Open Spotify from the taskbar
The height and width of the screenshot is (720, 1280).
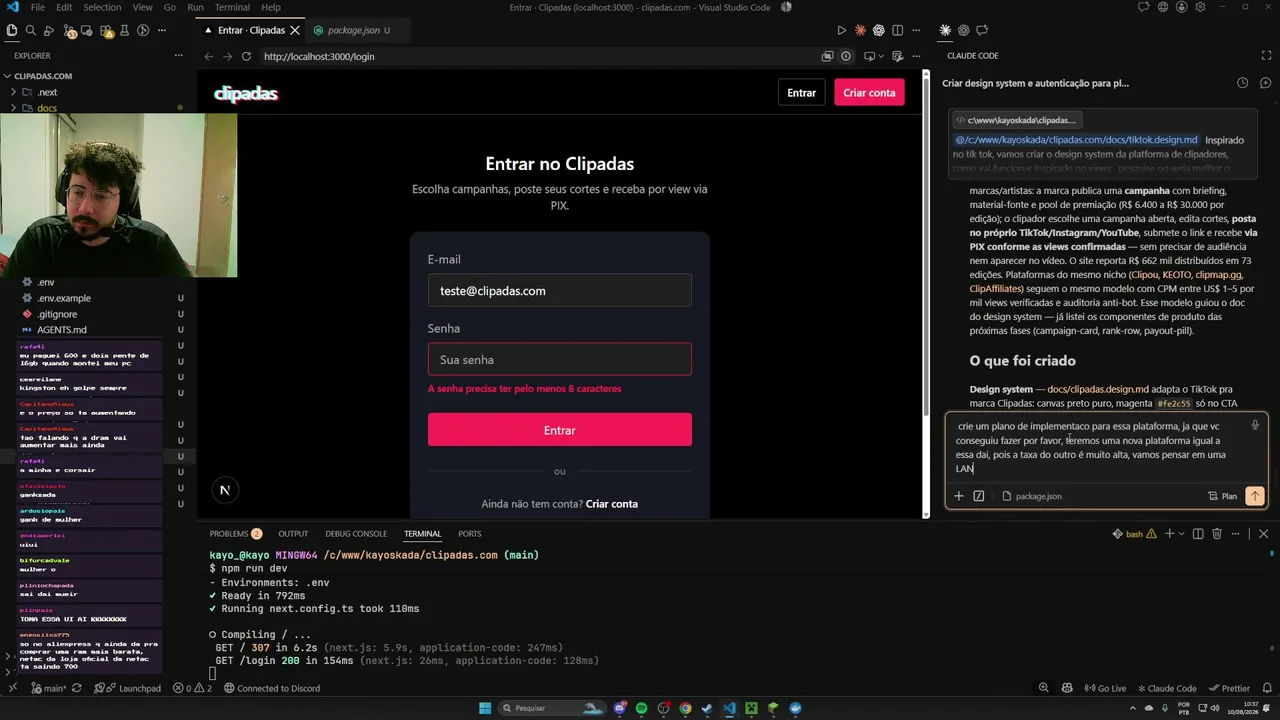pos(641,708)
